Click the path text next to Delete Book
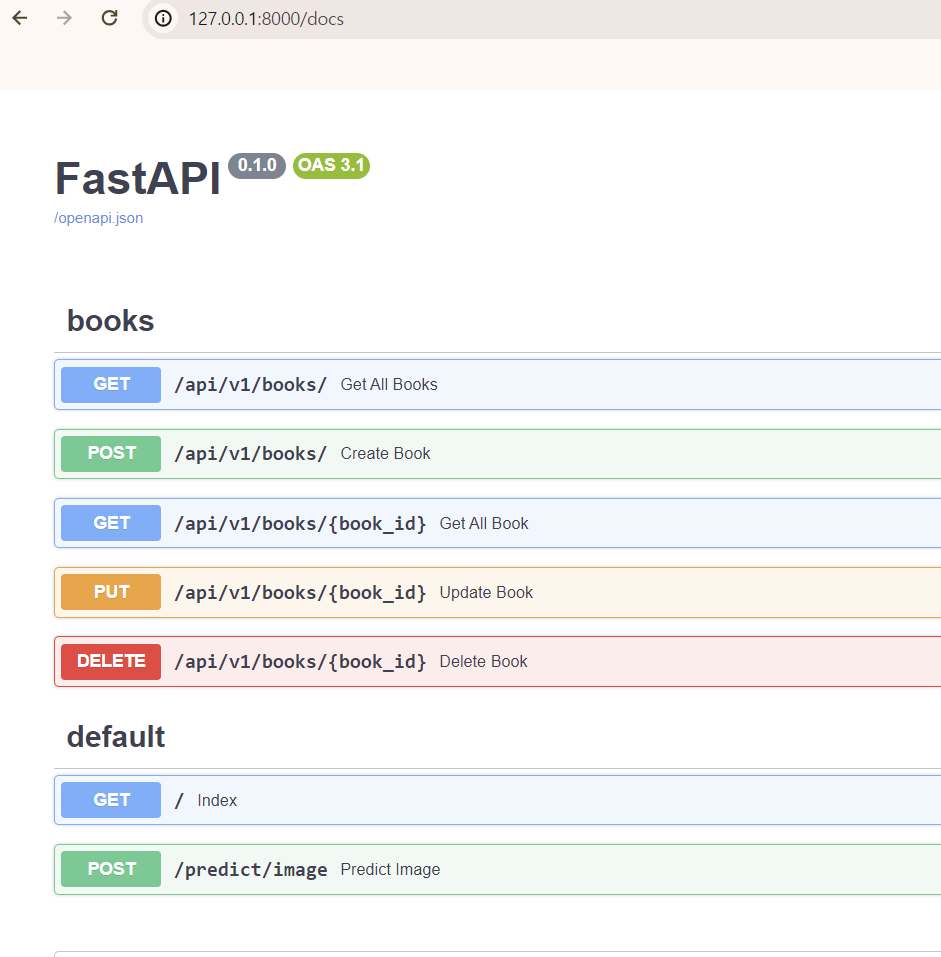 (300, 662)
